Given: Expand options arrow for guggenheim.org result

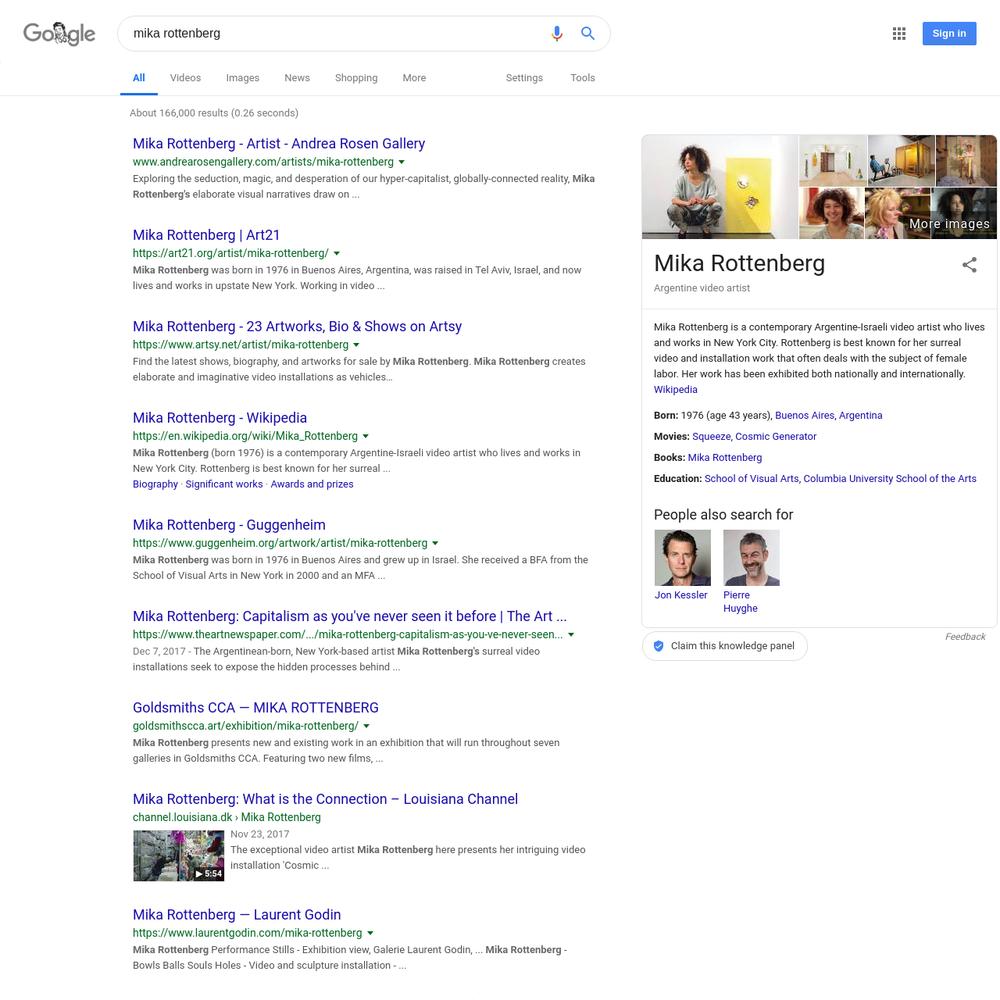Looking at the screenshot, I should tap(435, 543).
